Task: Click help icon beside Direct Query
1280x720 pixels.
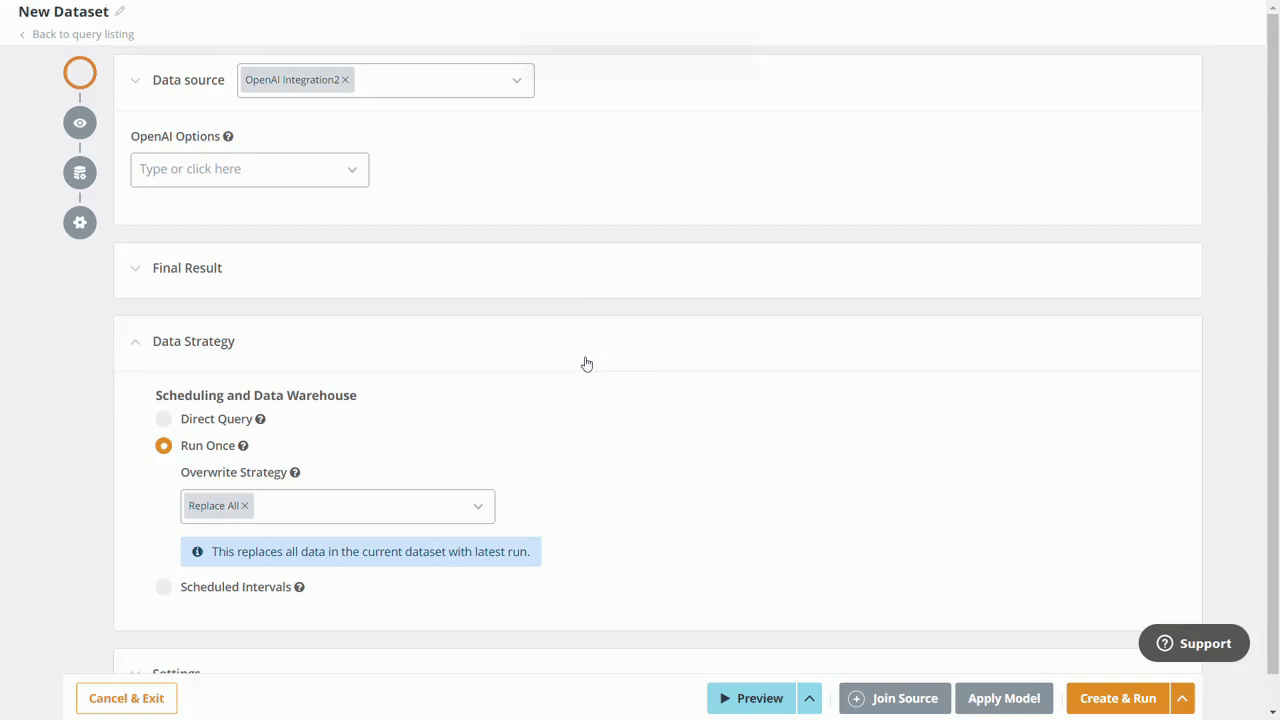Action: pyautogui.click(x=260, y=420)
